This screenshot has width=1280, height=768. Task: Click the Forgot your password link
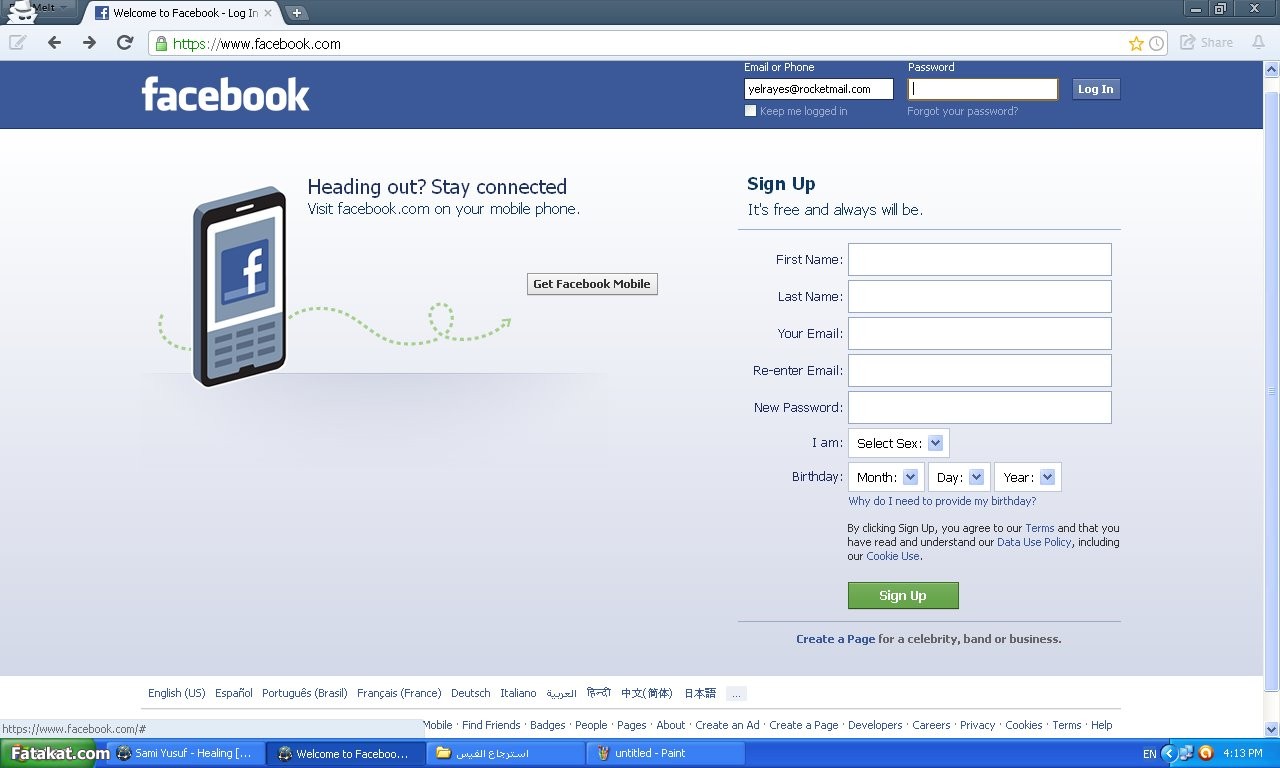coord(962,111)
